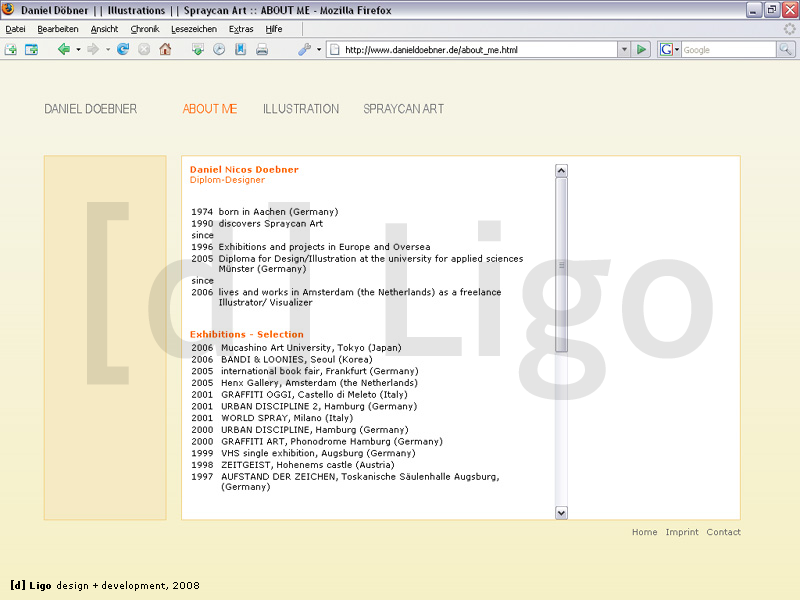This screenshot has height=600, width=800.
Task: Reload the page with the refresh icon
Action: [x=123, y=49]
